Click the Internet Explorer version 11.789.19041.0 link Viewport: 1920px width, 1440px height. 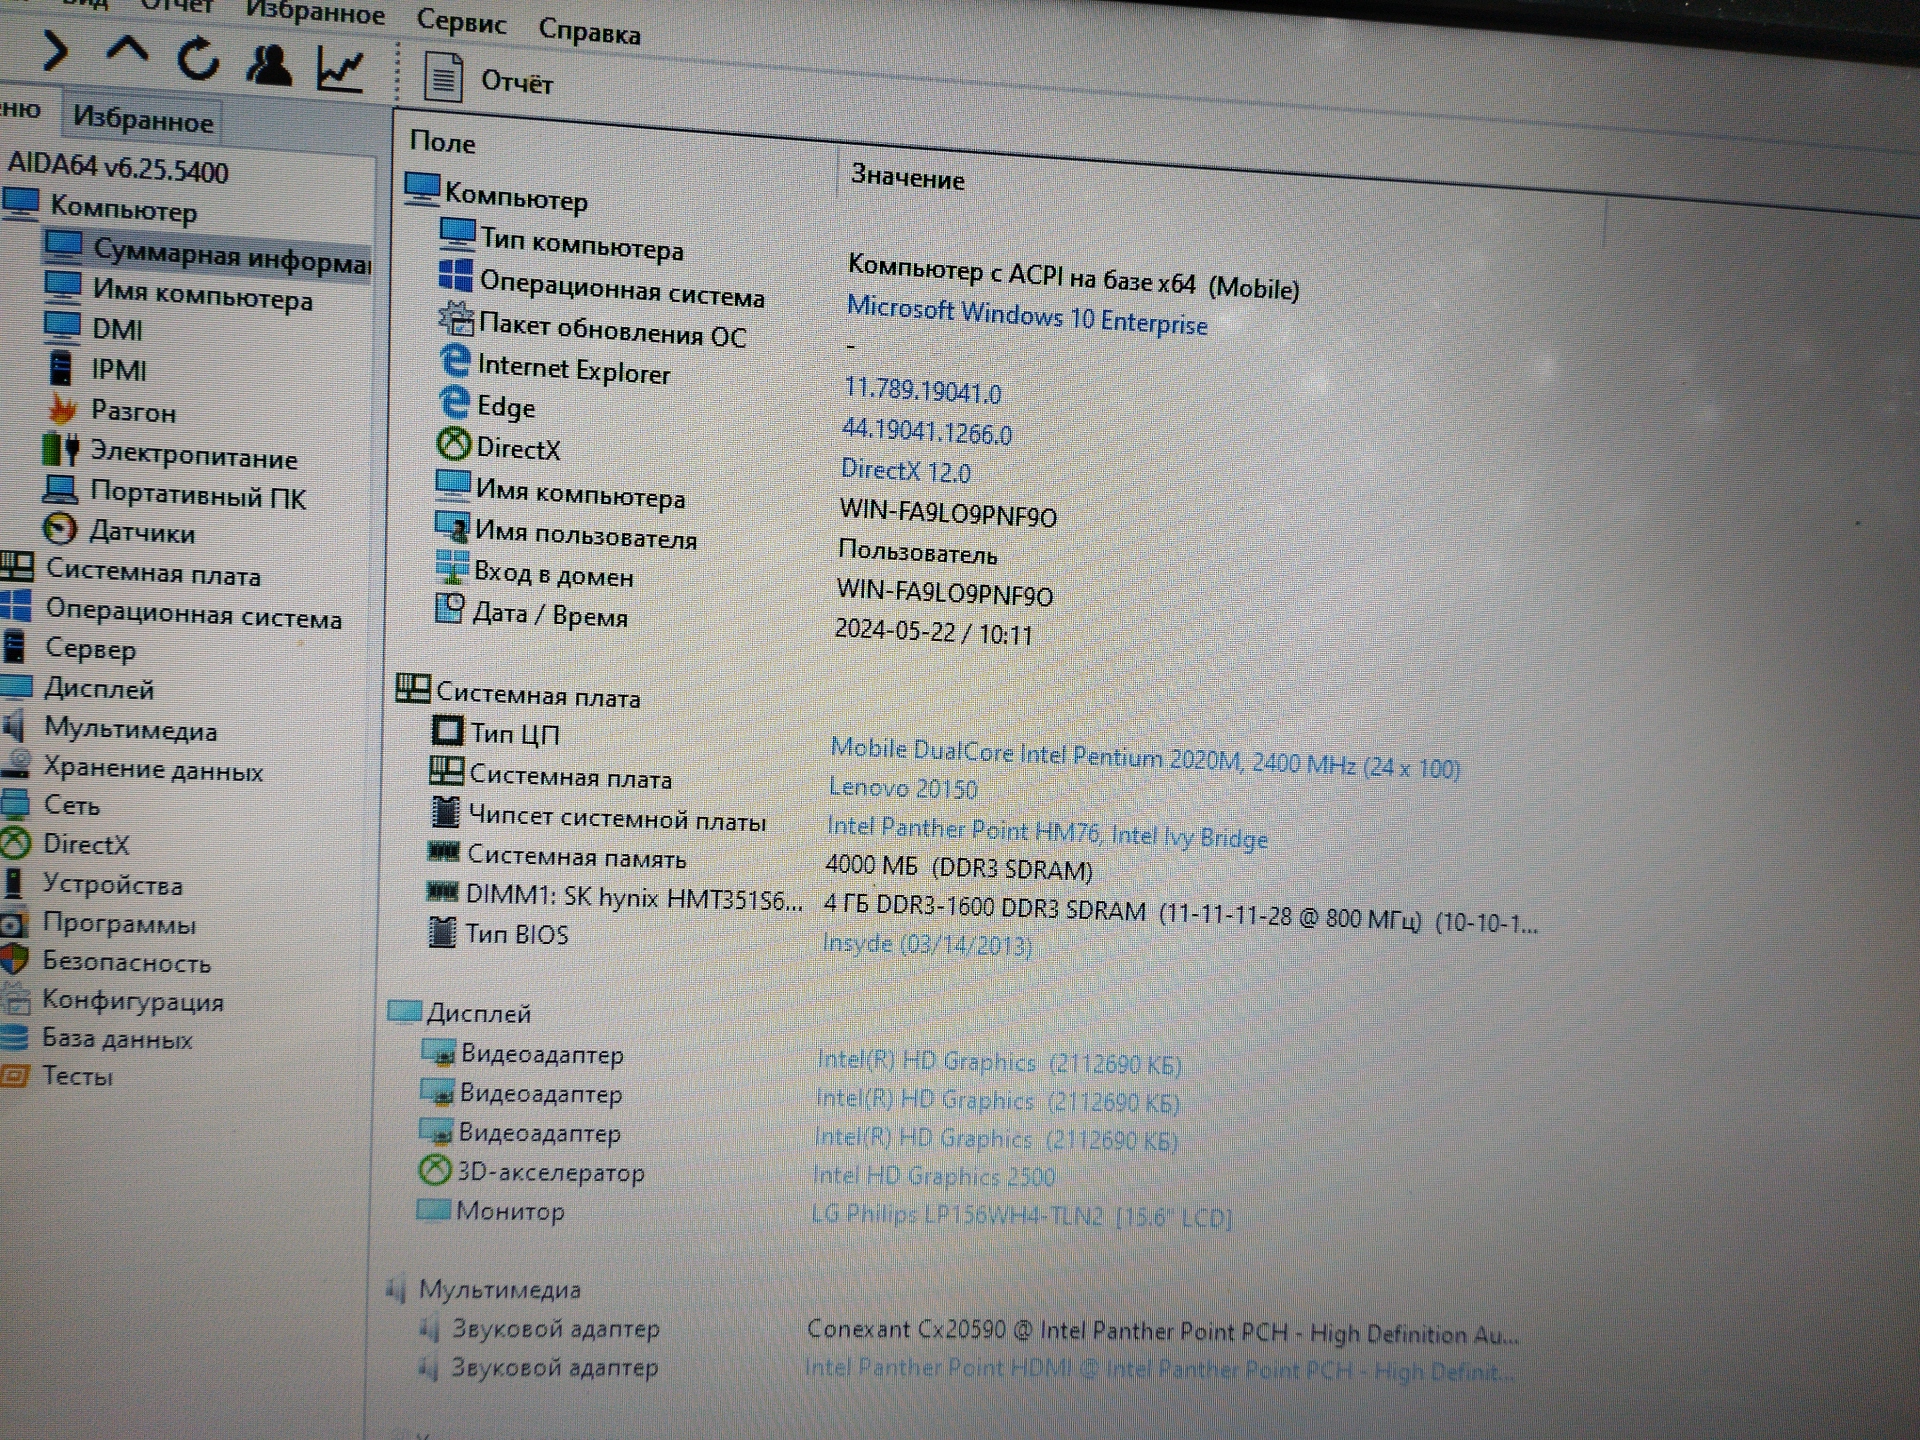click(x=922, y=390)
